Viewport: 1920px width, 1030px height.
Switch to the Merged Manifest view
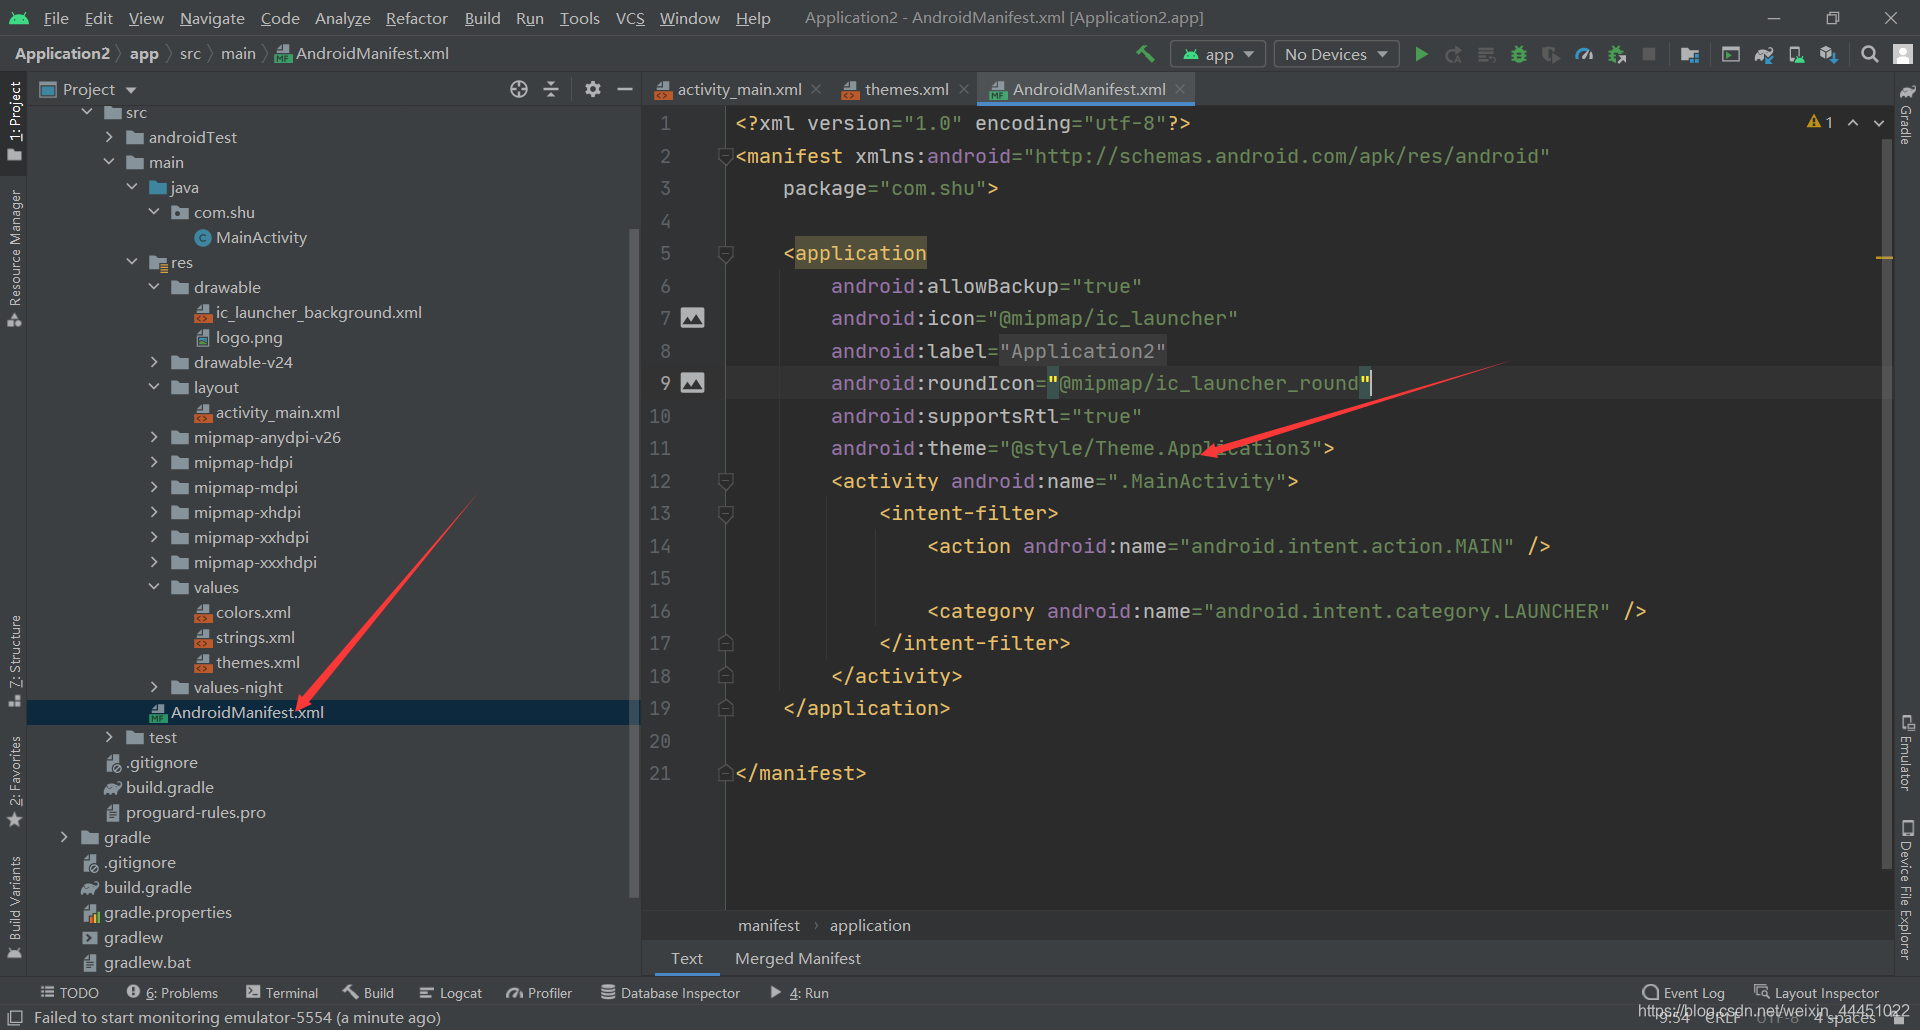(x=797, y=958)
